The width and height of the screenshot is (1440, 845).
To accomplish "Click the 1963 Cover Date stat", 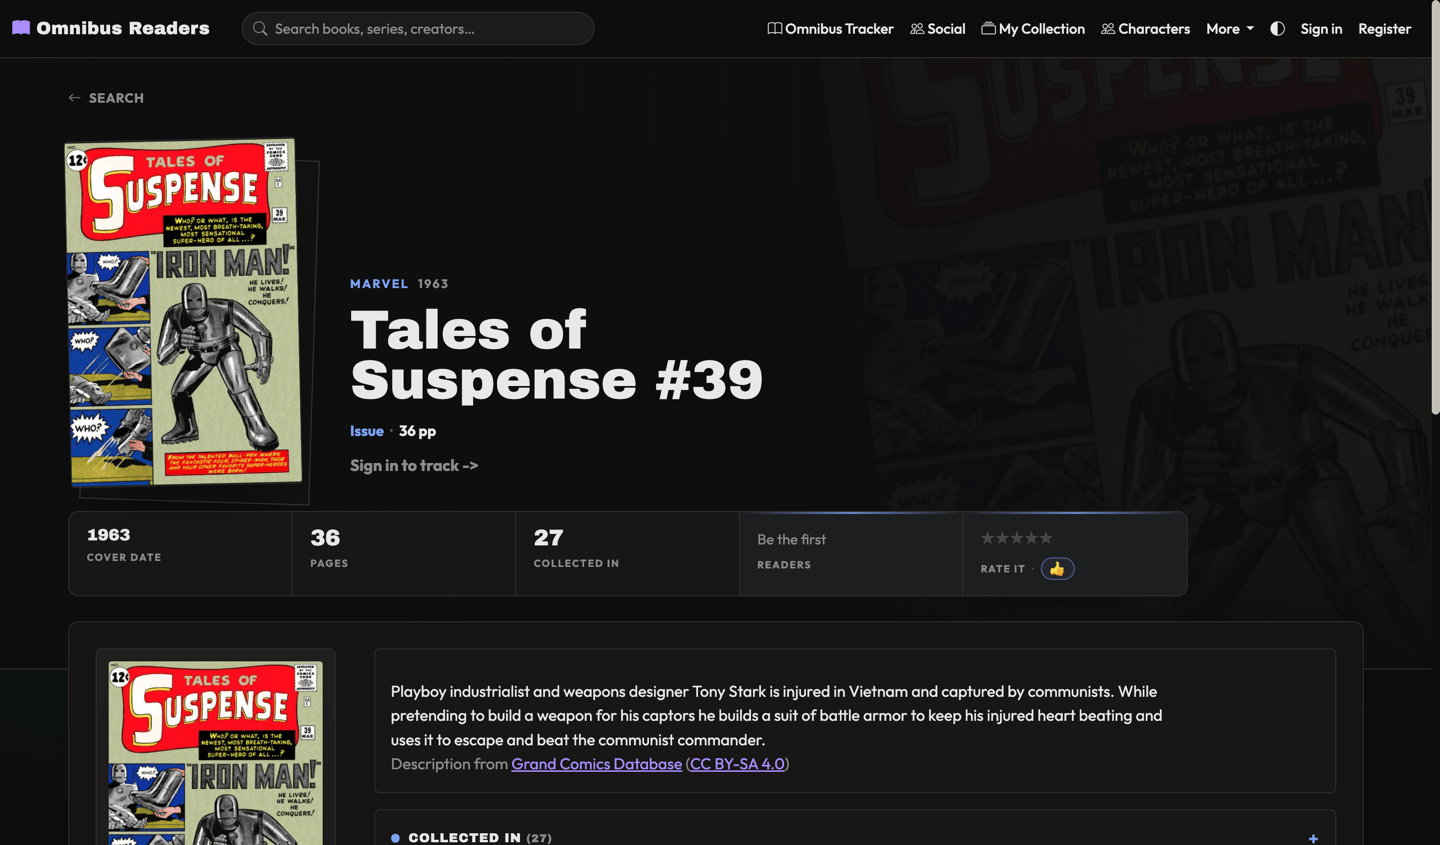I will pyautogui.click(x=180, y=554).
